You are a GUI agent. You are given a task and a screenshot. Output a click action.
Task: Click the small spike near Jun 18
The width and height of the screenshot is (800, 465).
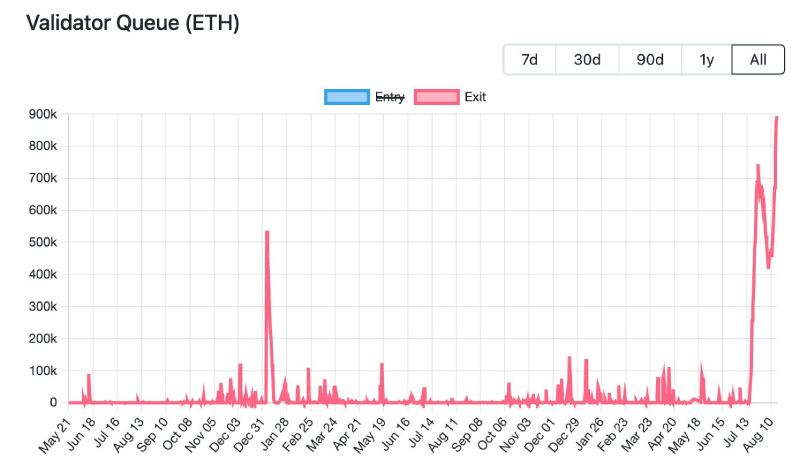pyautogui.click(x=89, y=375)
